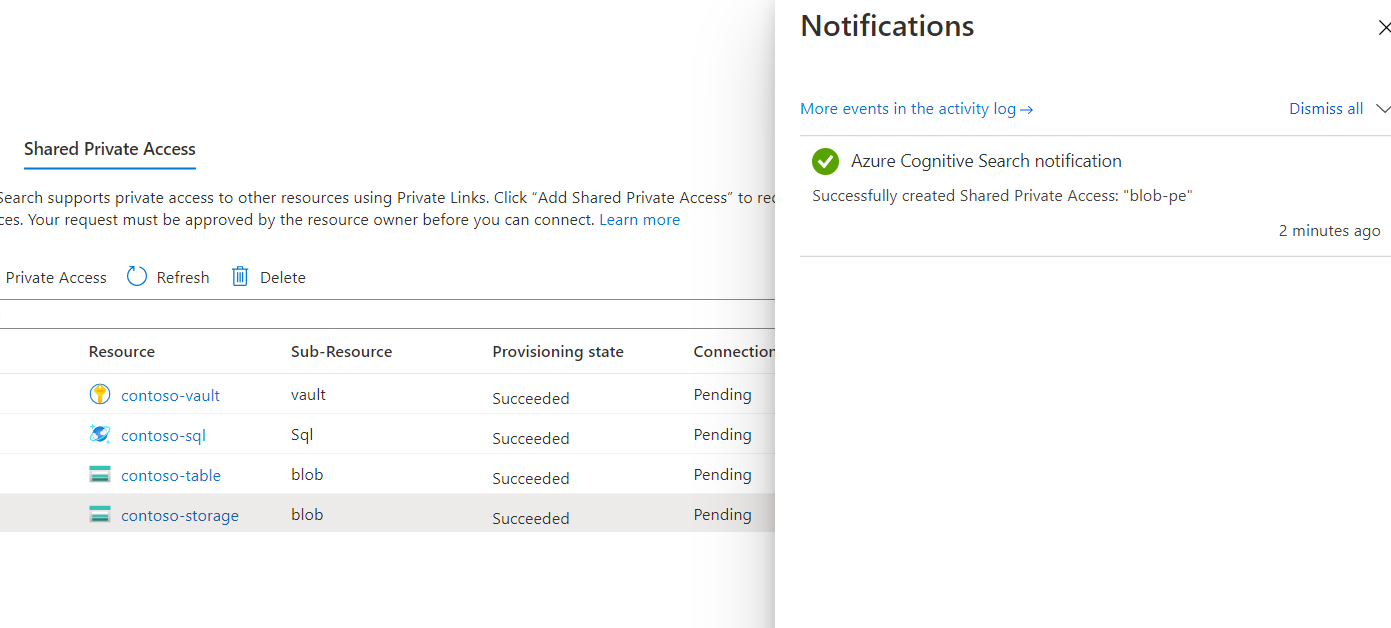Click the contoso-storage storage account icon
1391x628 pixels.
[100, 515]
